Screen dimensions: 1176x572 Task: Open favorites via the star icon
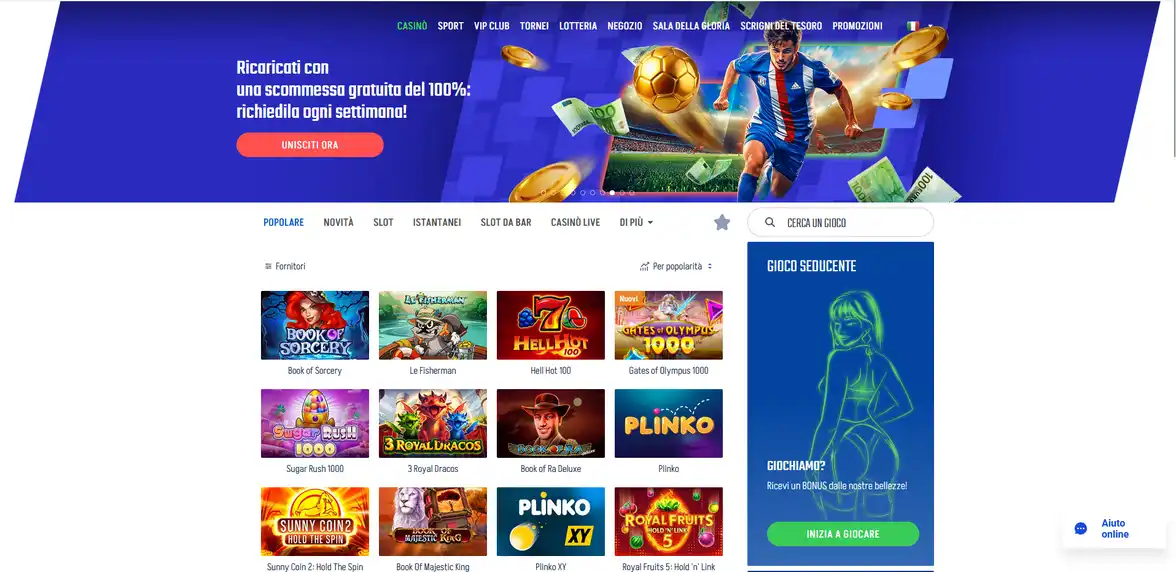[x=722, y=223]
